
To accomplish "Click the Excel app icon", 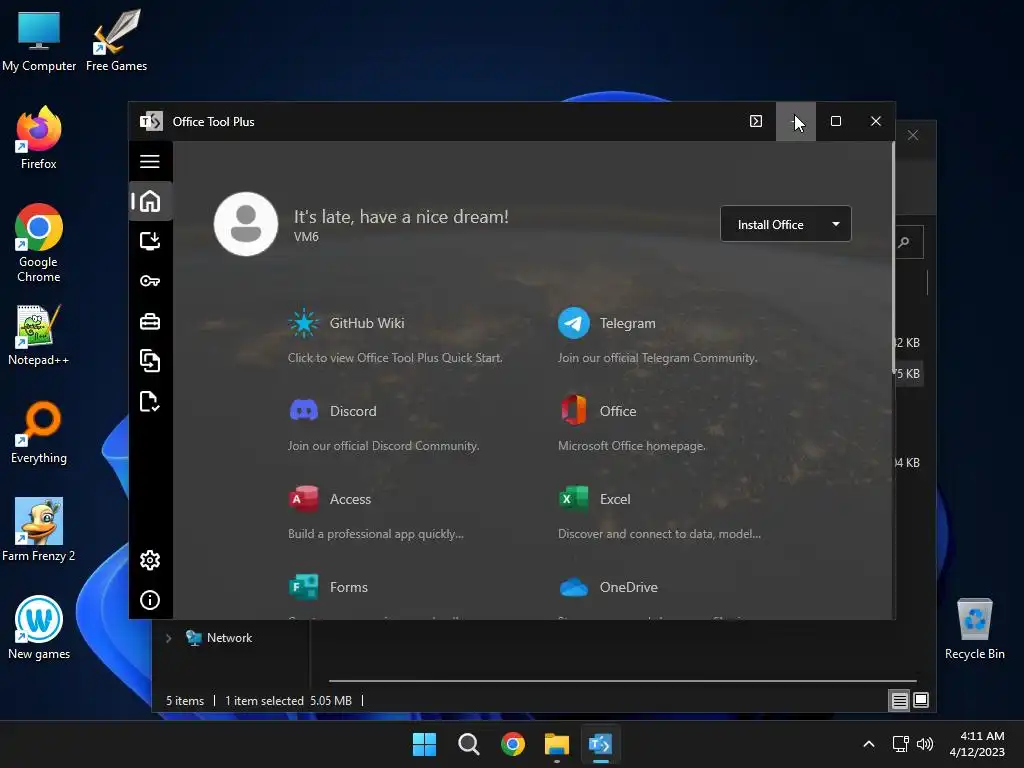I will pos(573,499).
